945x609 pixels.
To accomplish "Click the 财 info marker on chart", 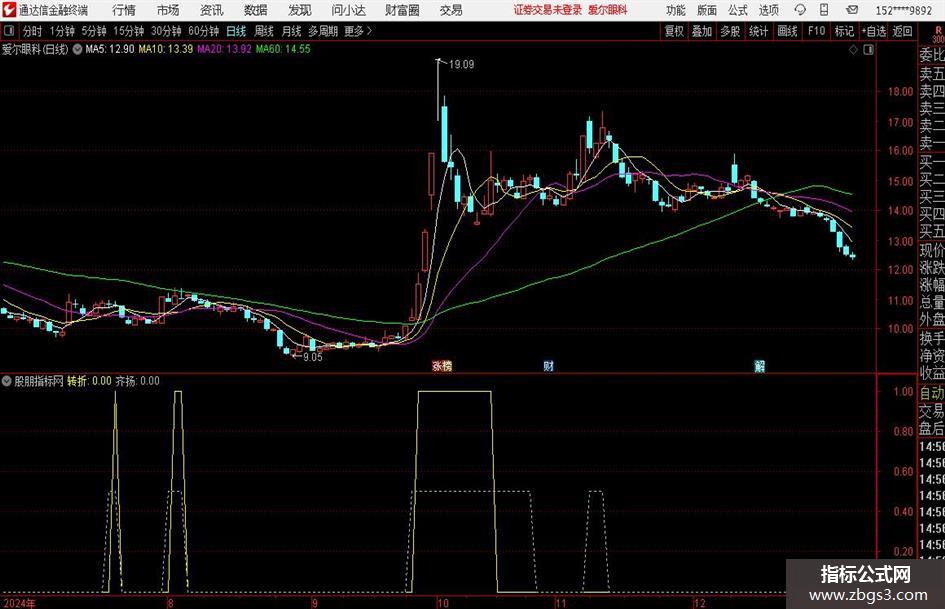I will point(548,366).
